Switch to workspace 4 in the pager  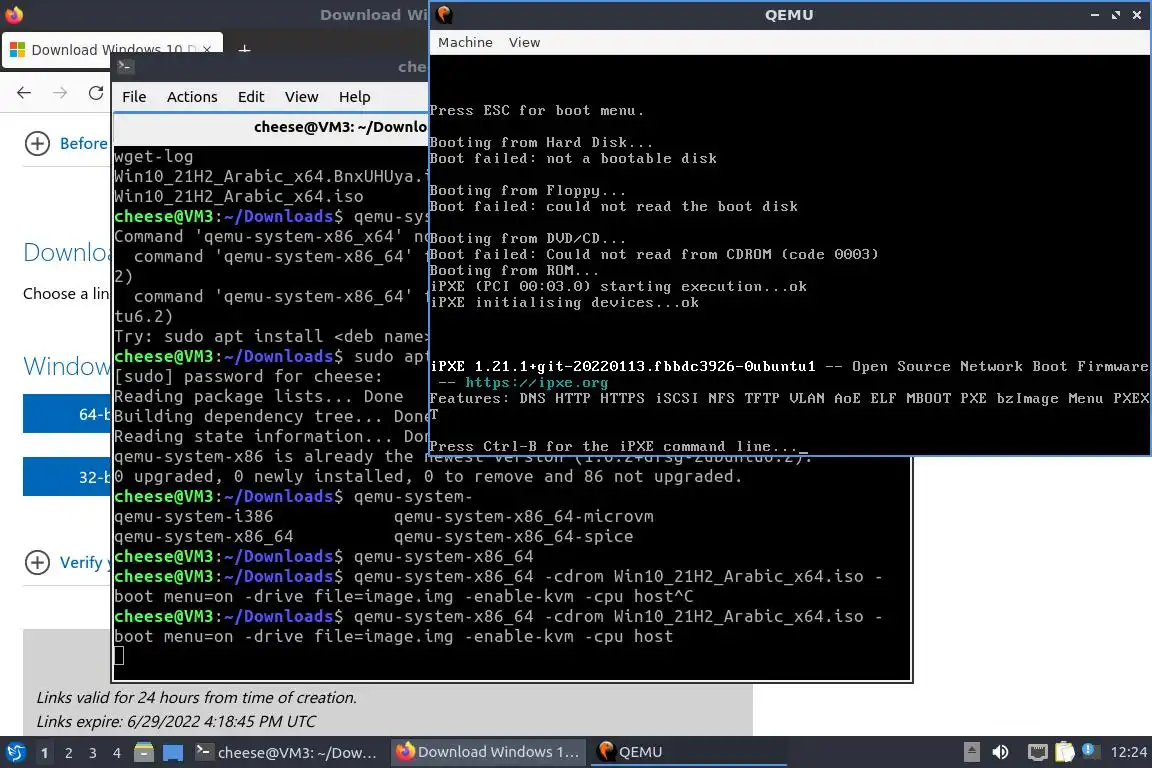tap(117, 753)
